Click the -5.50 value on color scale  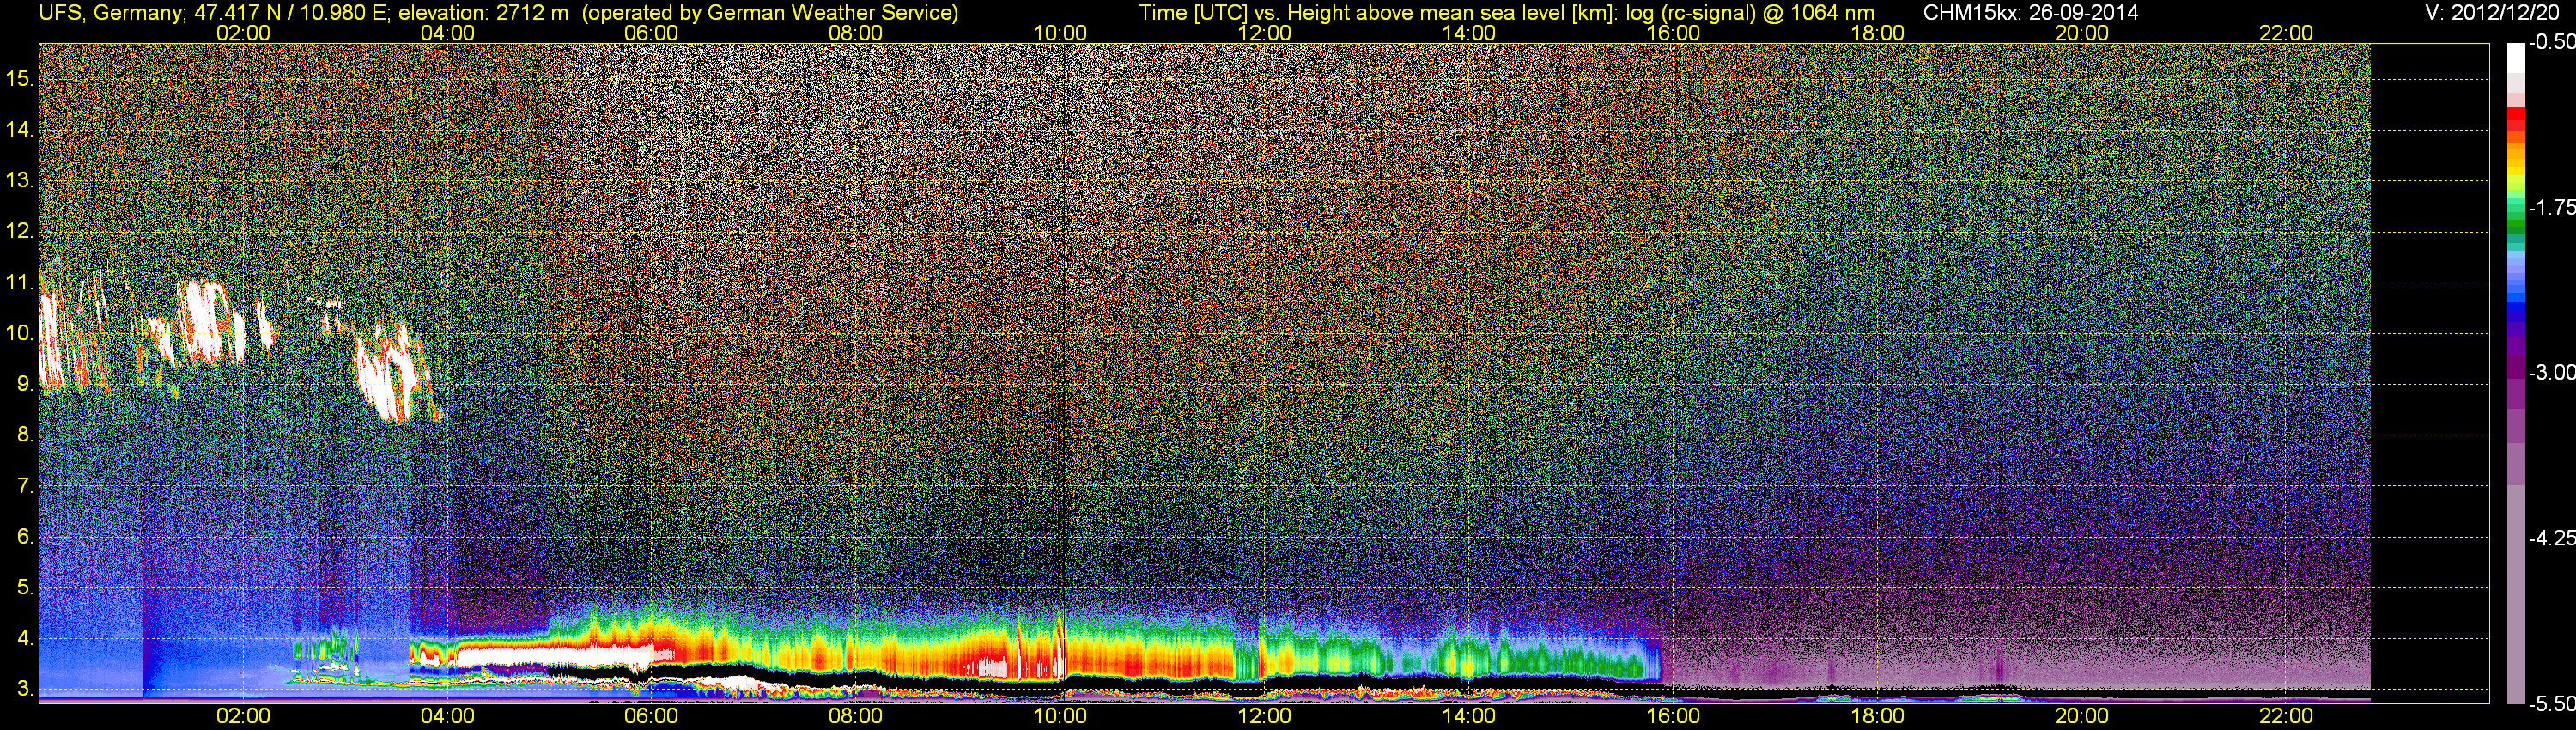click(x=2552, y=703)
